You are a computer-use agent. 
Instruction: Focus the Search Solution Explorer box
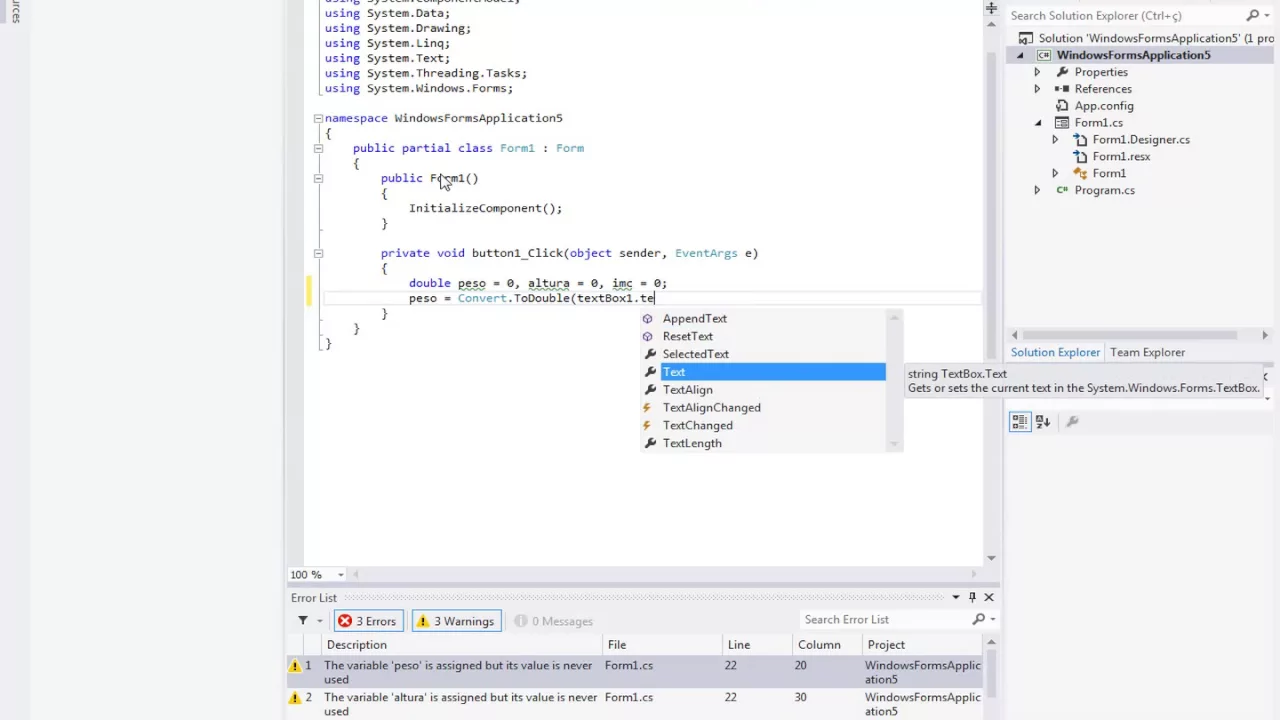[x=1125, y=15]
